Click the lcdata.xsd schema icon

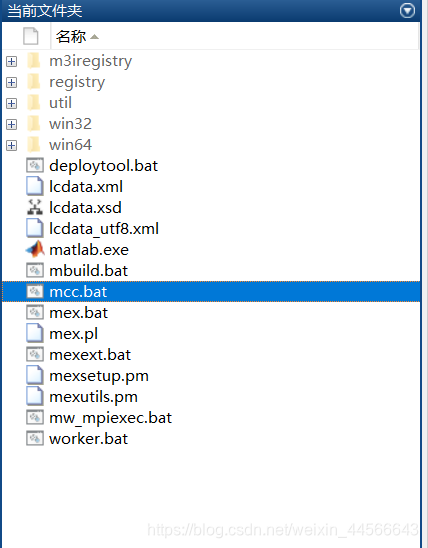(x=35, y=207)
